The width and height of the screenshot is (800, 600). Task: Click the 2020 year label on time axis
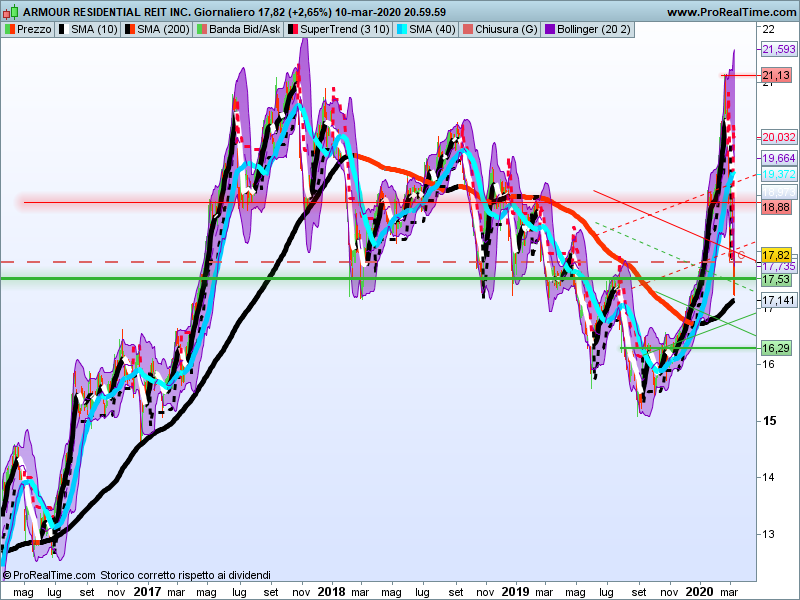pos(699,592)
